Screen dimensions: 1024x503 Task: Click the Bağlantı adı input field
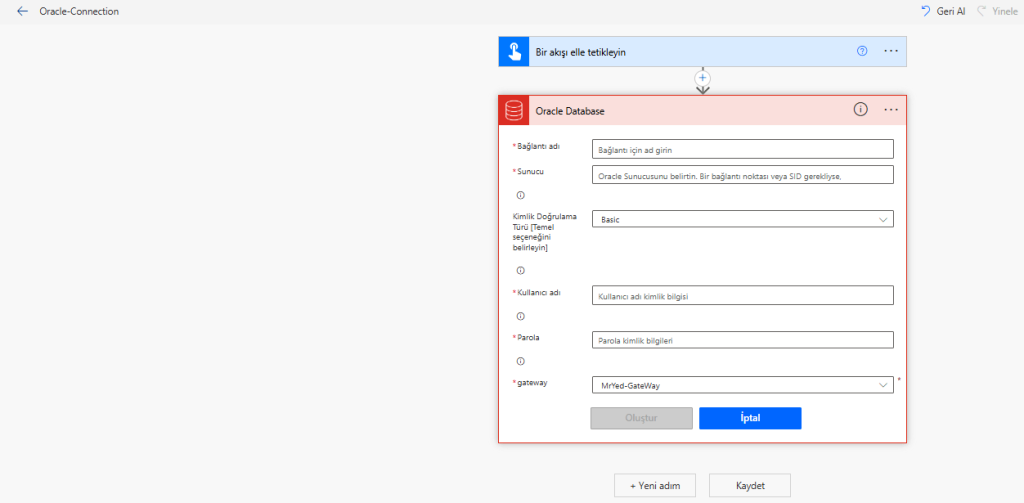742,149
